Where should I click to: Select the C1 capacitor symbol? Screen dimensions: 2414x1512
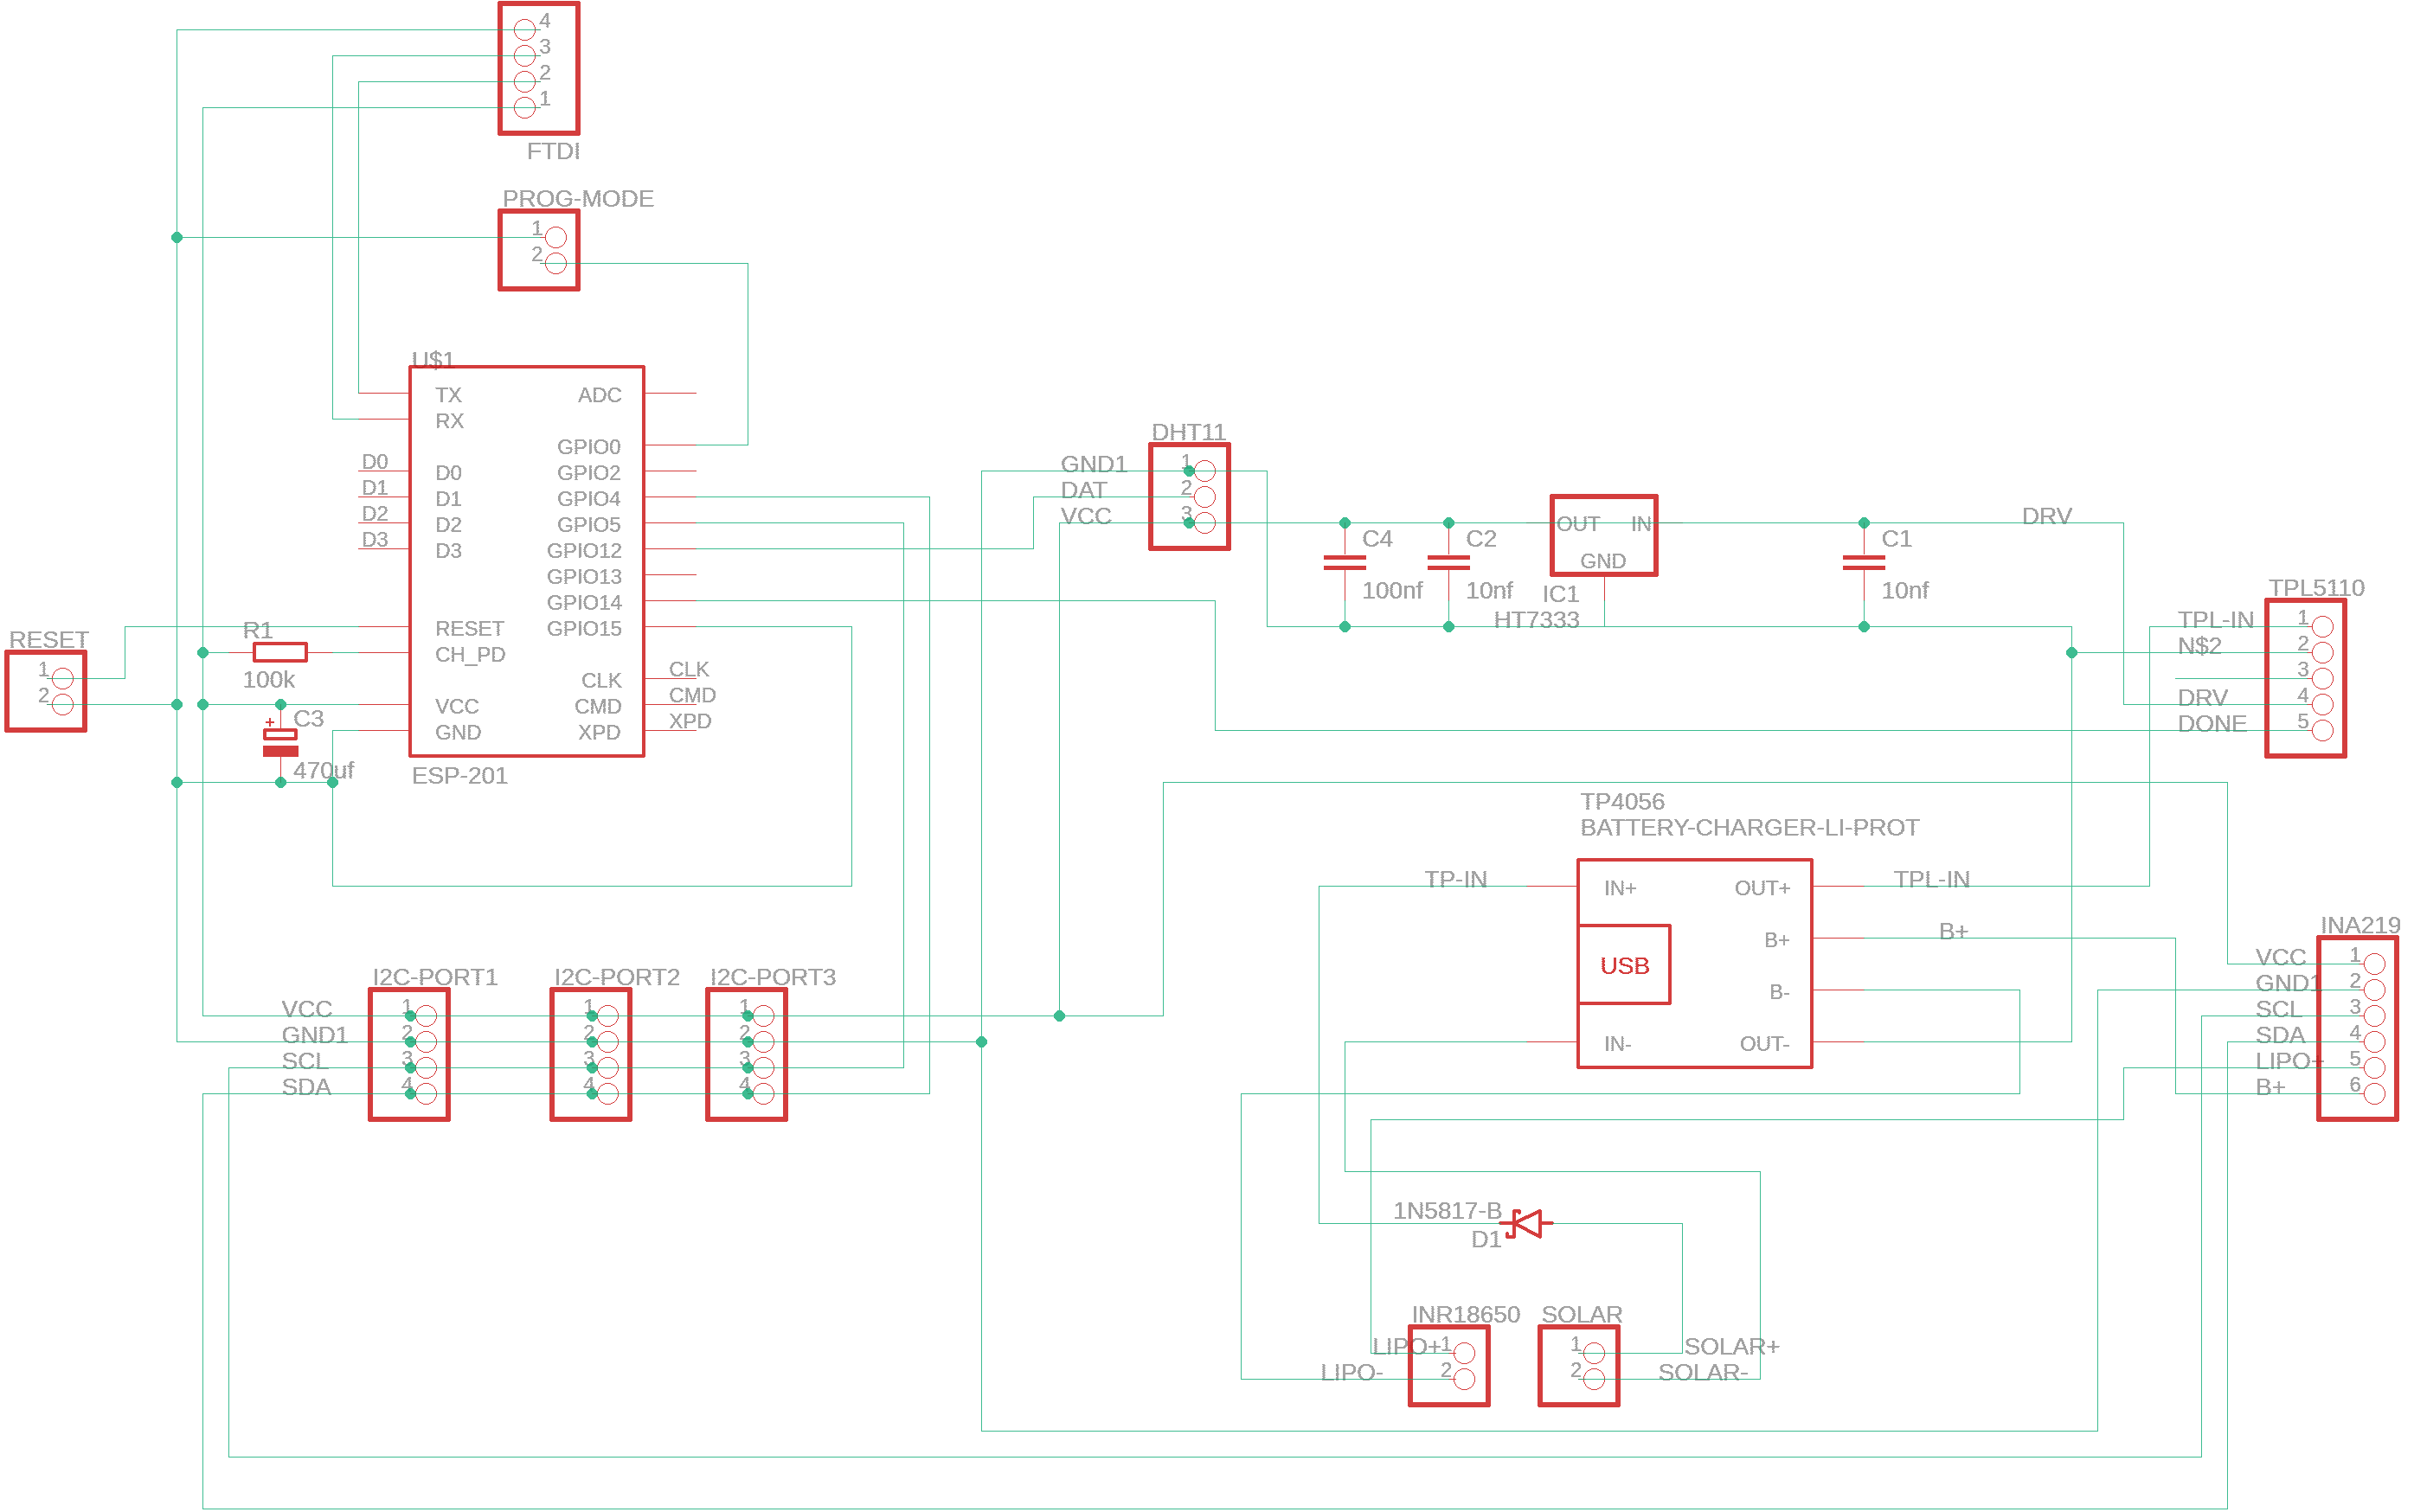pos(1863,563)
